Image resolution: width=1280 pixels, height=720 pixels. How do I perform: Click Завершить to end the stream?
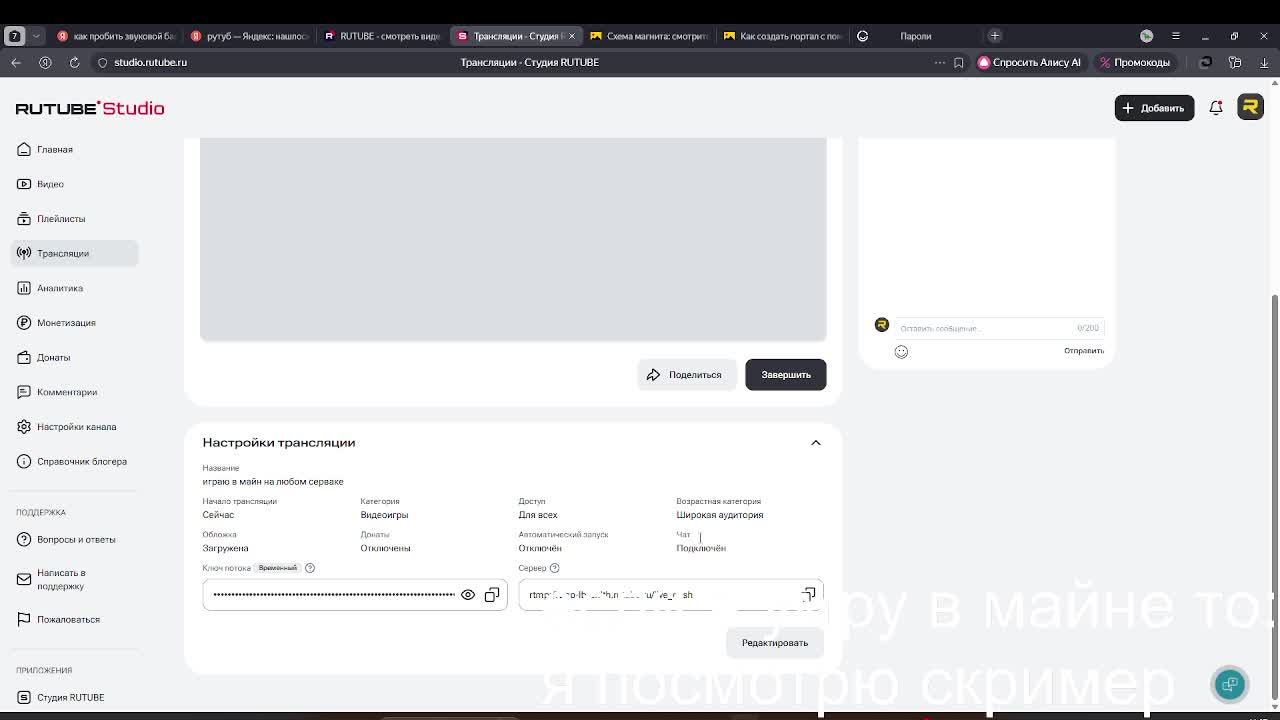(x=786, y=375)
